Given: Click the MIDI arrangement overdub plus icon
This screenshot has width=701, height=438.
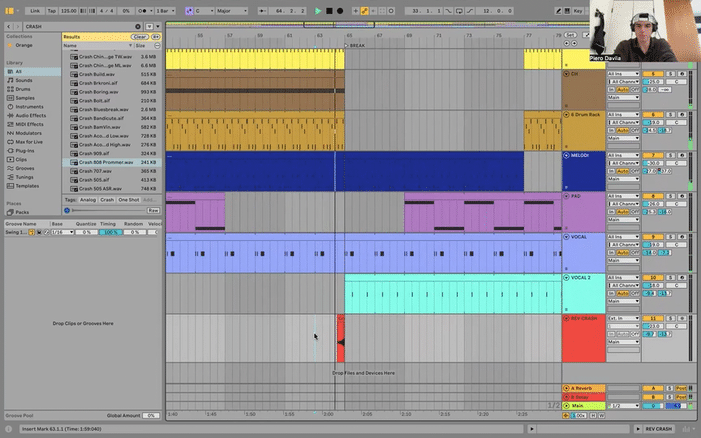Looking at the screenshot, I should coord(355,11).
